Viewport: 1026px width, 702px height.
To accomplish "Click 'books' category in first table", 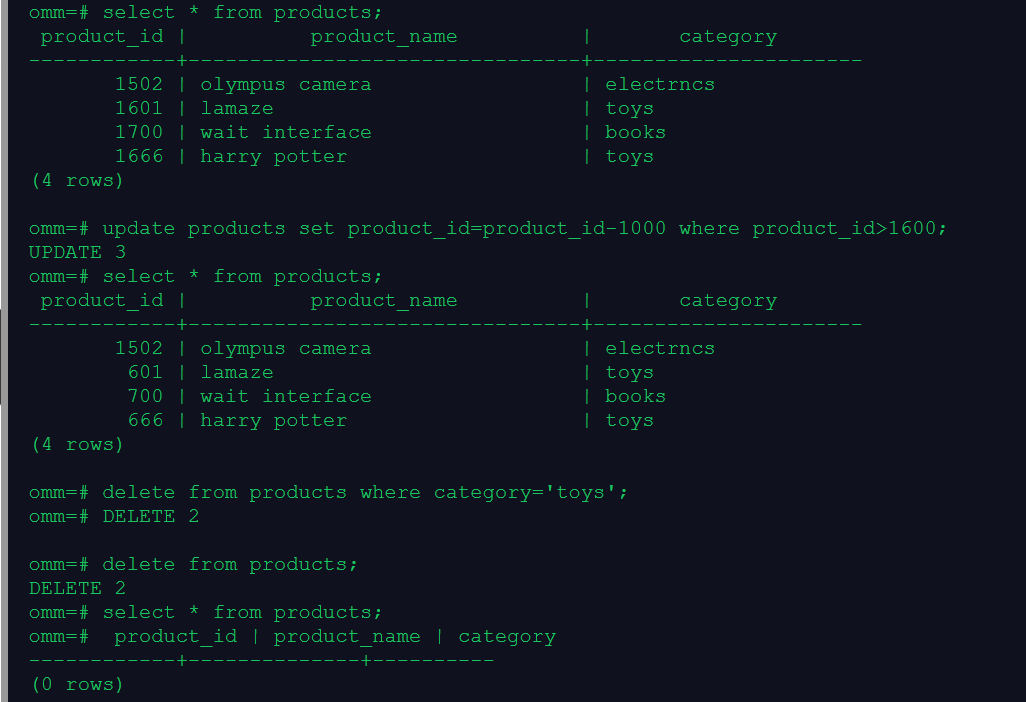I will click(635, 133).
